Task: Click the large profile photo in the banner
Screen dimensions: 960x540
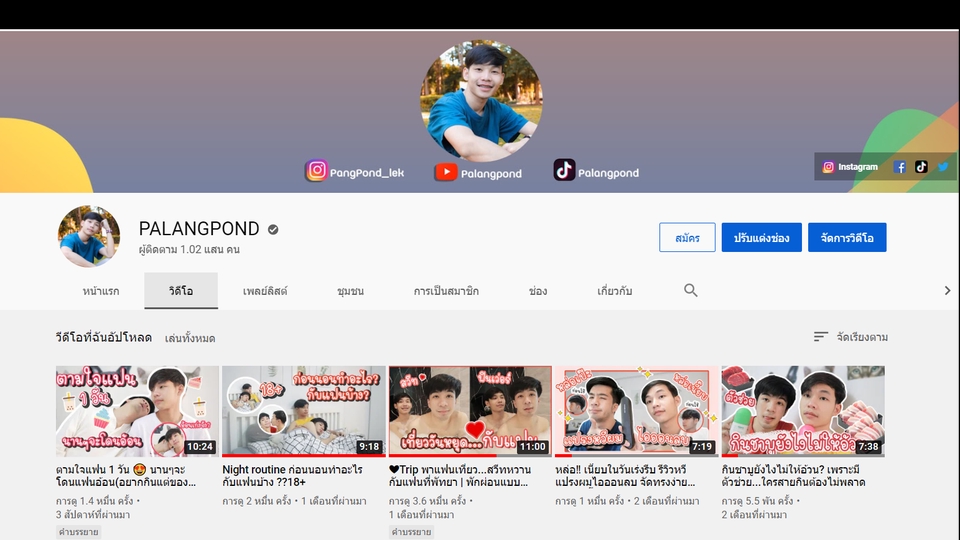Action: (x=481, y=101)
